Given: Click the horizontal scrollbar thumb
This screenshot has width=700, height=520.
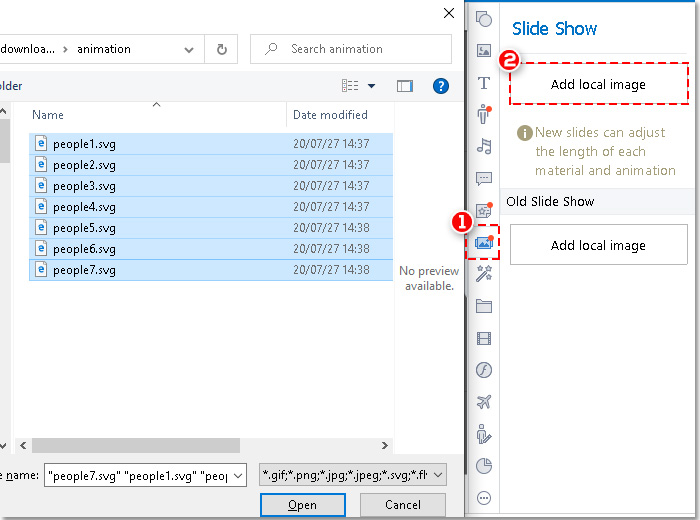Looking at the screenshot, I should click(136, 445).
